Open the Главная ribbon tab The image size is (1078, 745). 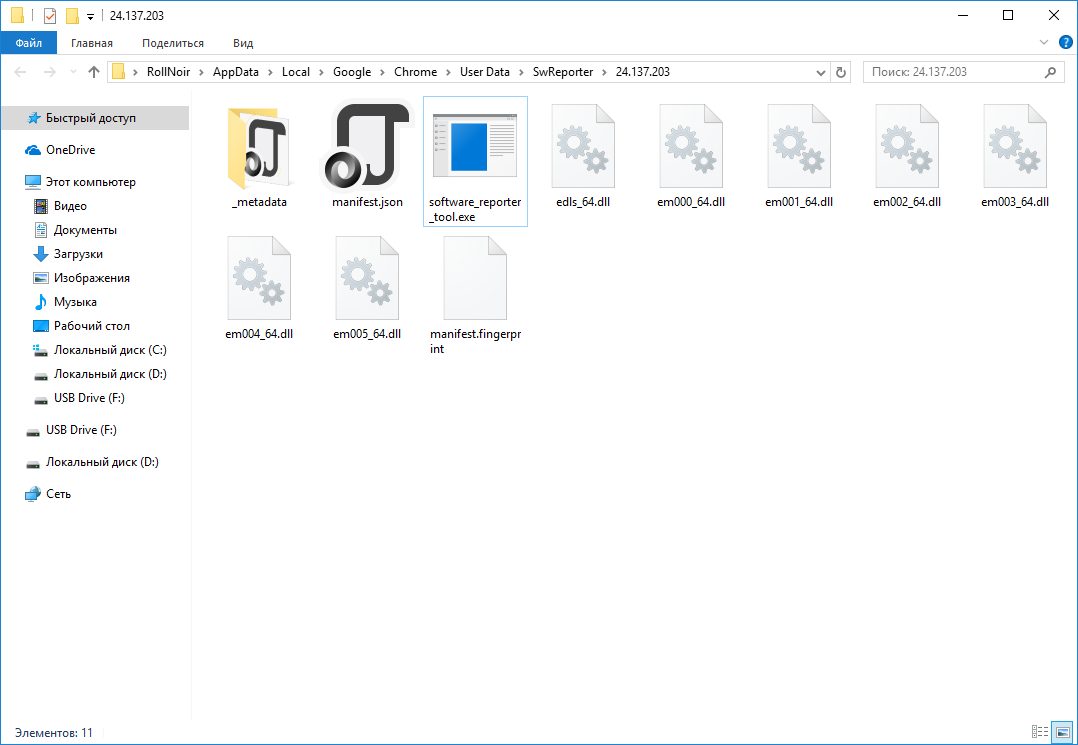(x=91, y=43)
